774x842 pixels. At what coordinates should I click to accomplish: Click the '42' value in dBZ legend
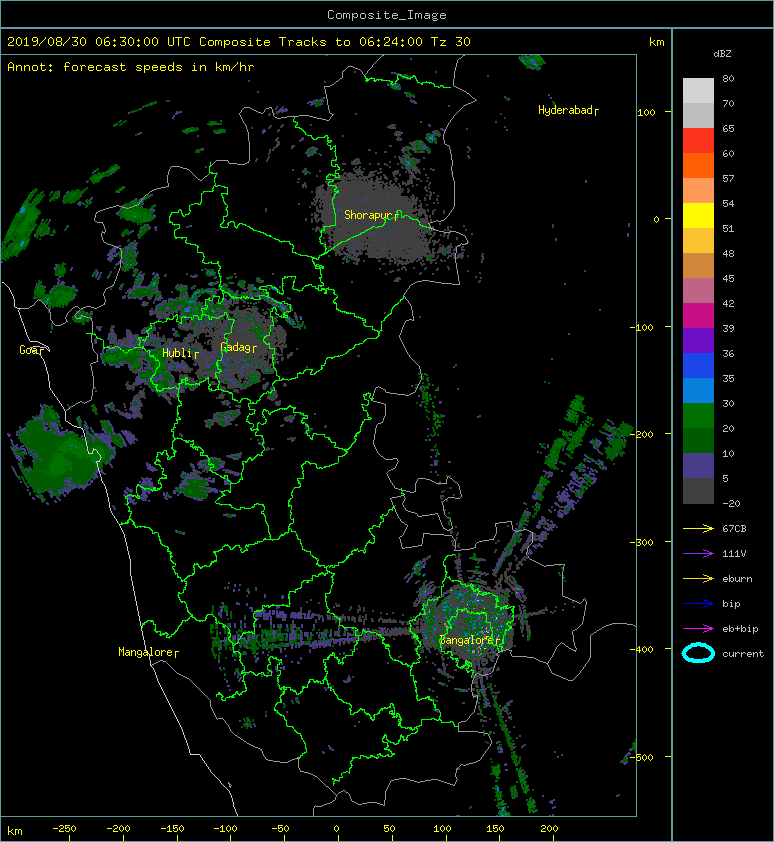pos(728,303)
